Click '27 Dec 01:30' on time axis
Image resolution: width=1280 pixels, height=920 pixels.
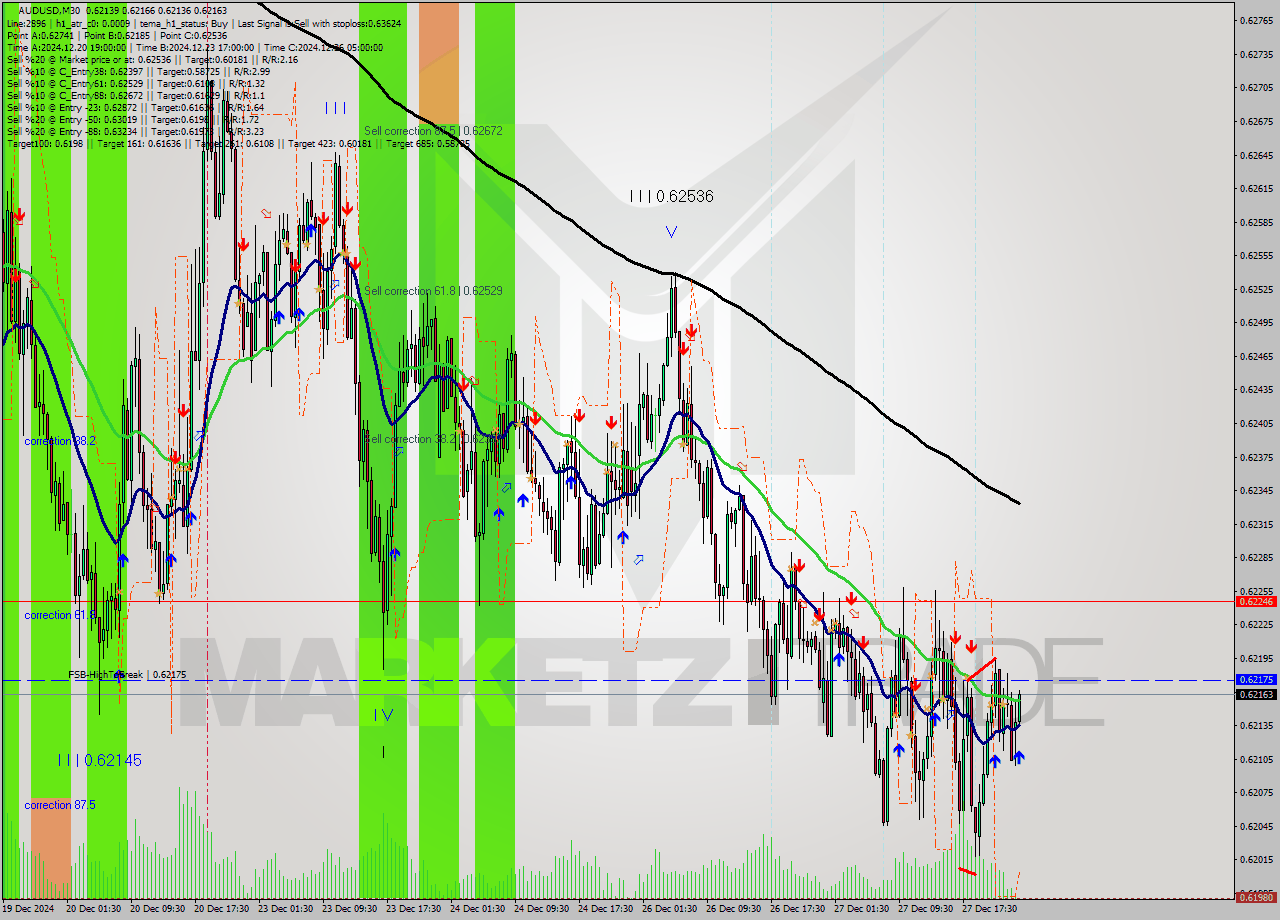click(861, 909)
